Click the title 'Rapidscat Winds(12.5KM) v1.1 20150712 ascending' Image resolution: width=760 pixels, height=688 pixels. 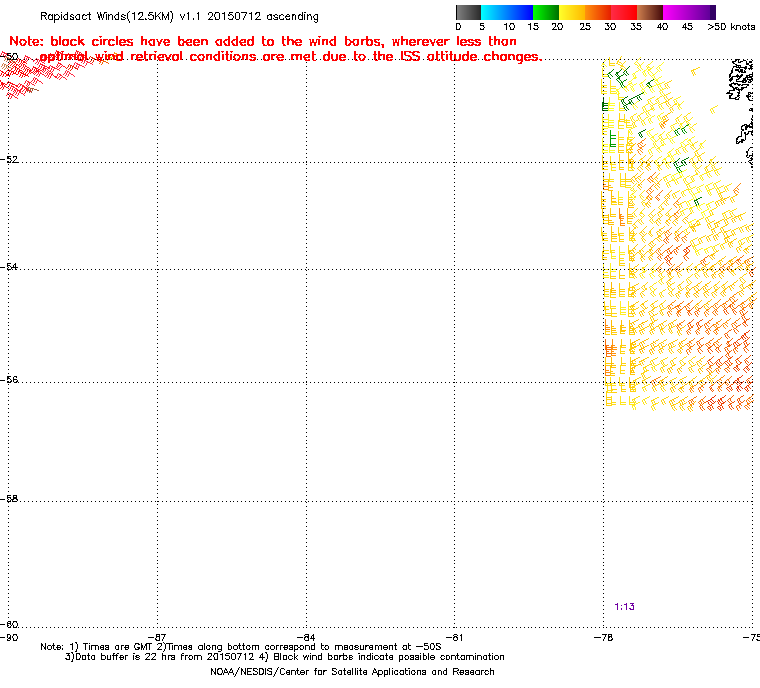[x=179, y=16]
